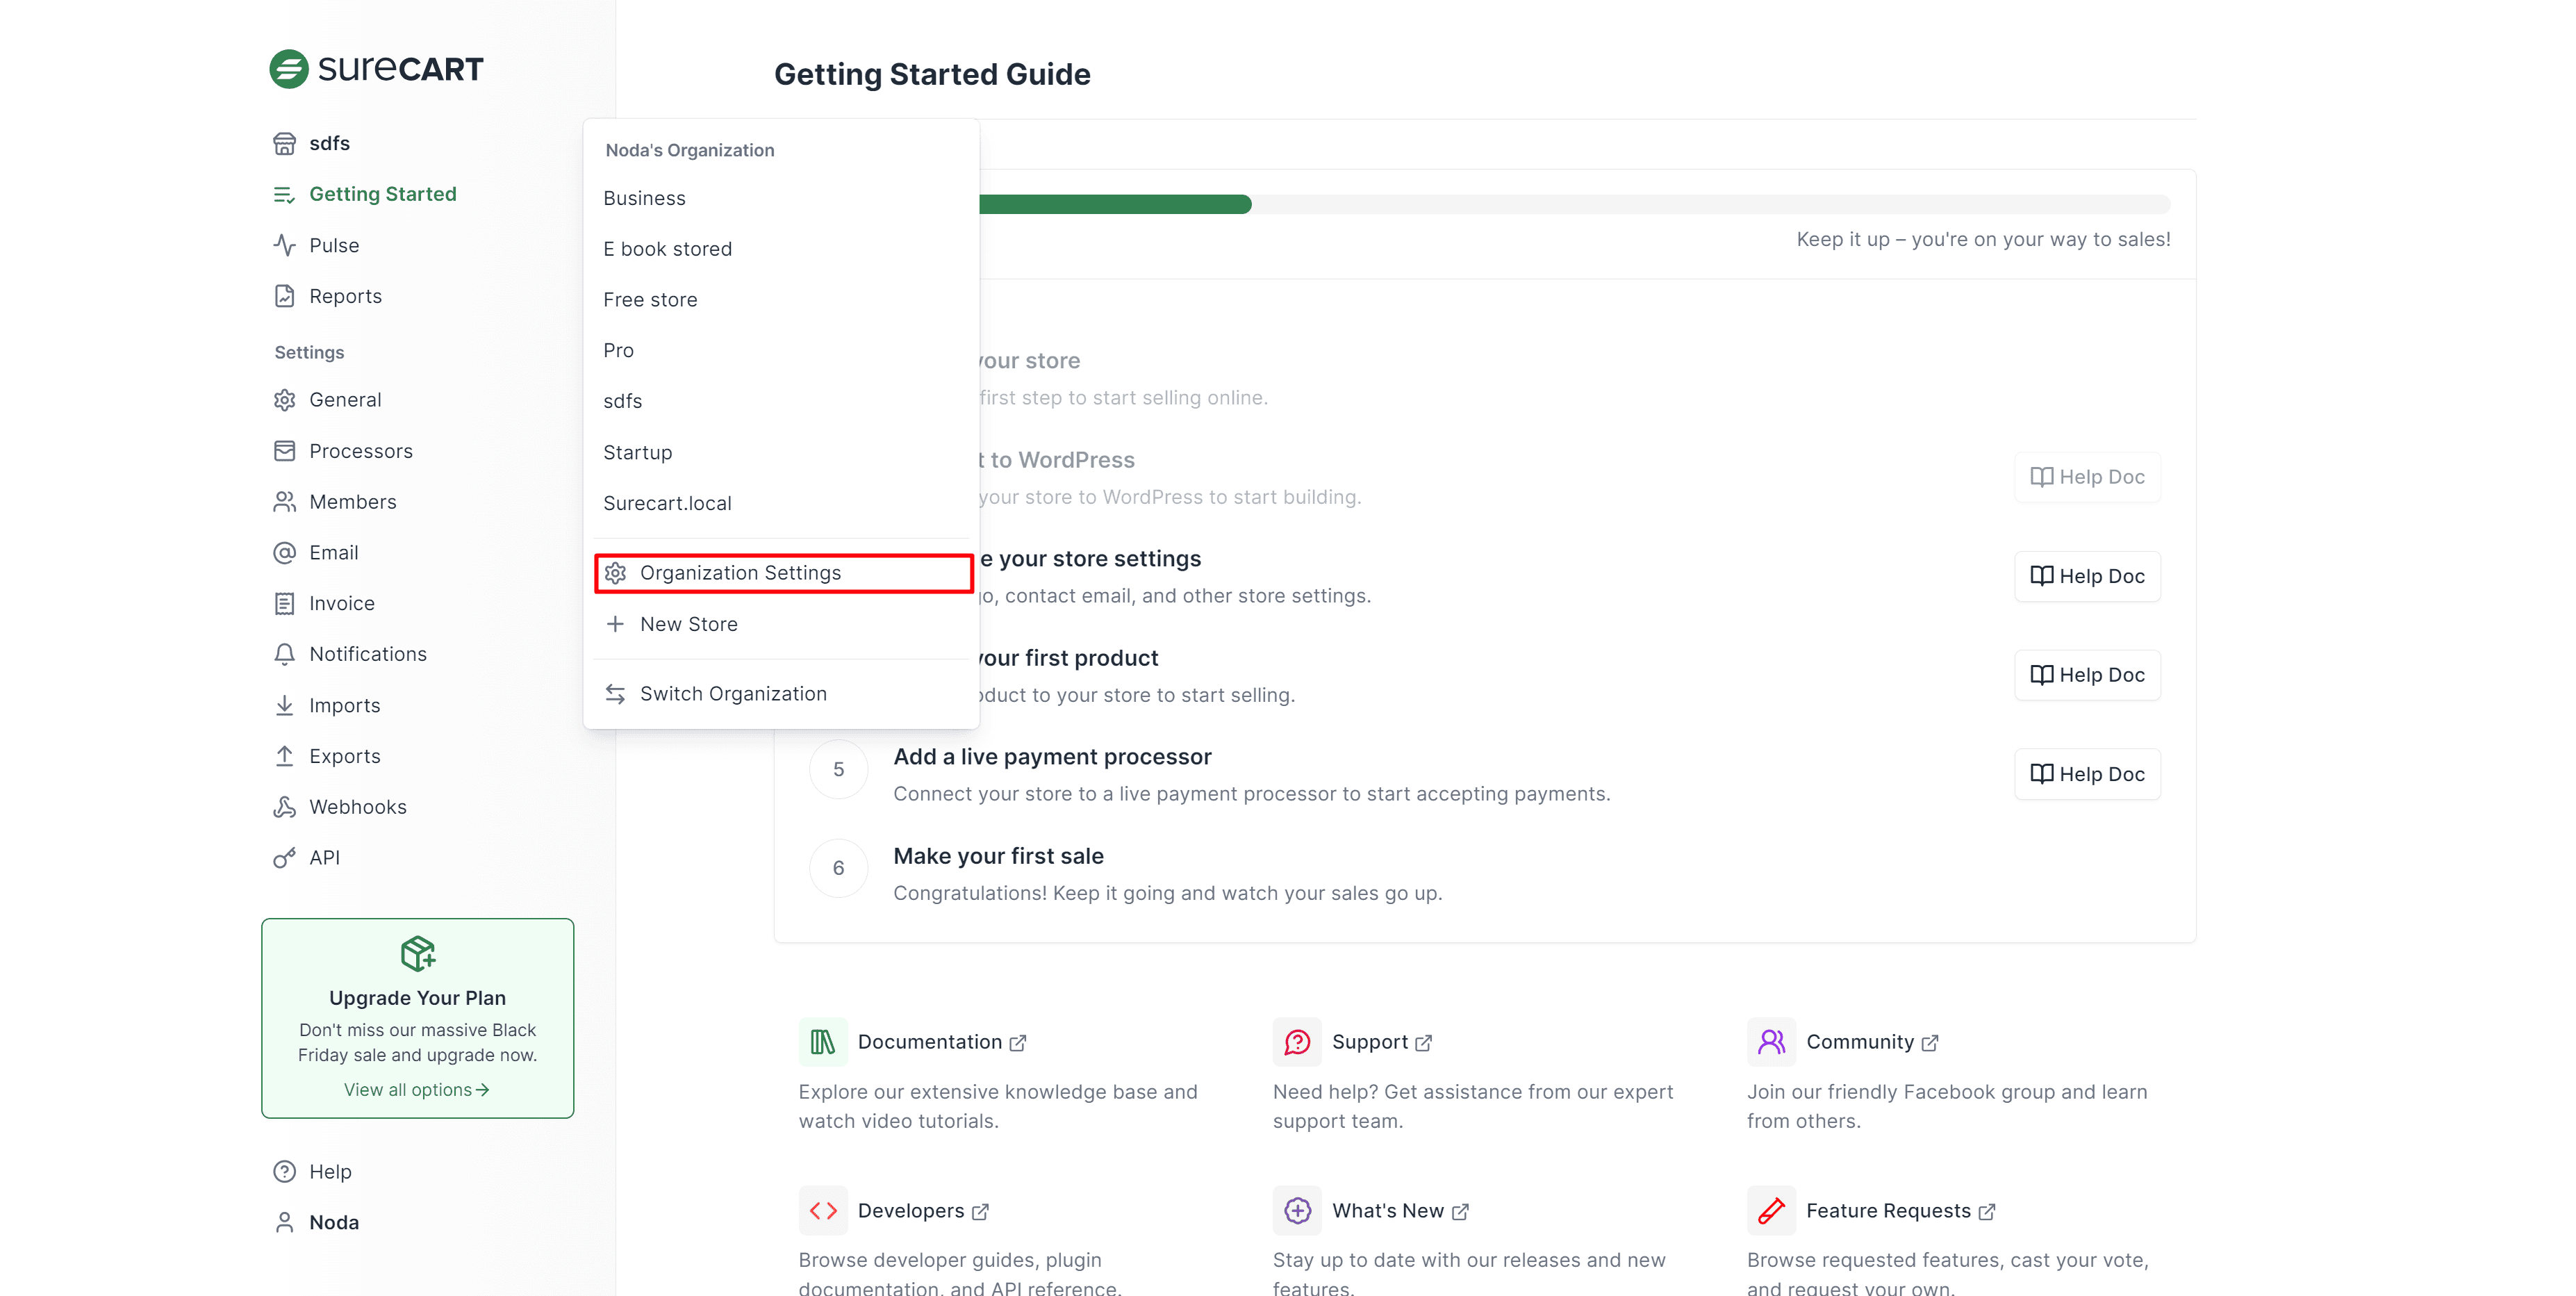This screenshot has height=1296, width=2576.
Task: Select Switch Organization in the menu
Action: click(732, 694)
